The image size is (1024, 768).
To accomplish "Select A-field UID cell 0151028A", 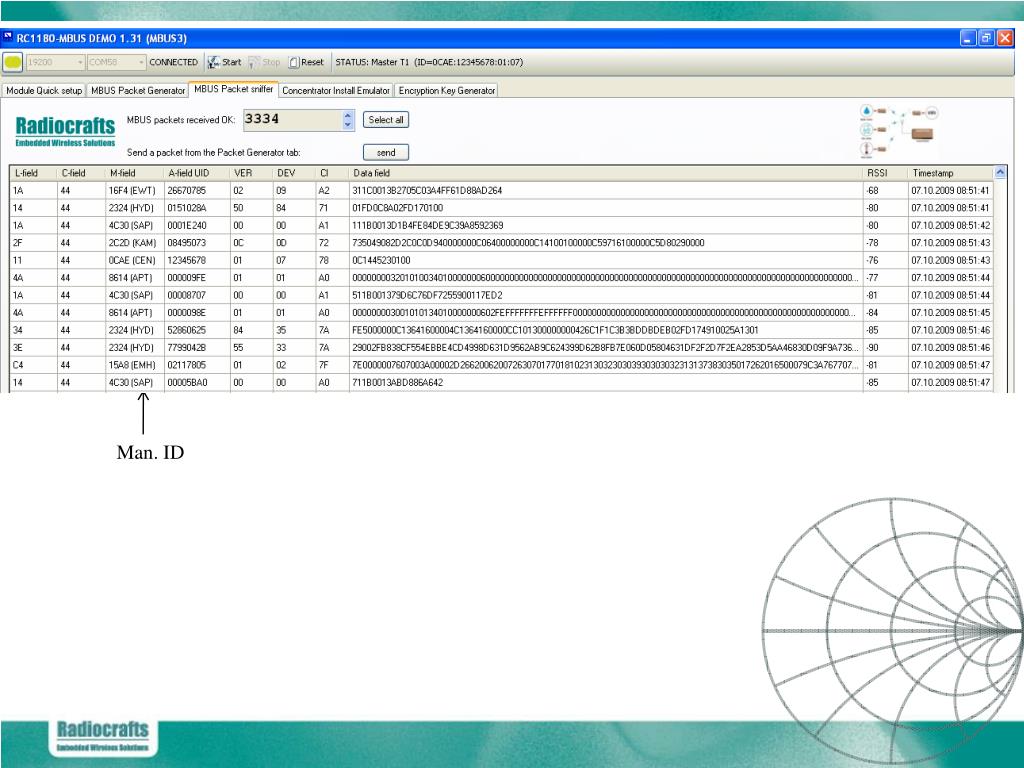I will point(197,208).
